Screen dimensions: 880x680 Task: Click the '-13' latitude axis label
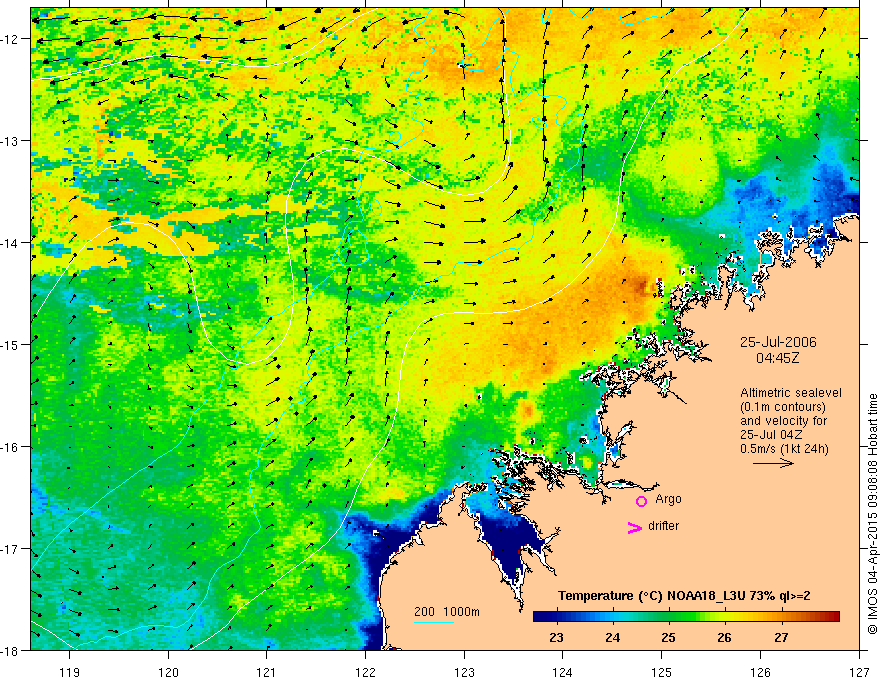(x=10, y=141)
